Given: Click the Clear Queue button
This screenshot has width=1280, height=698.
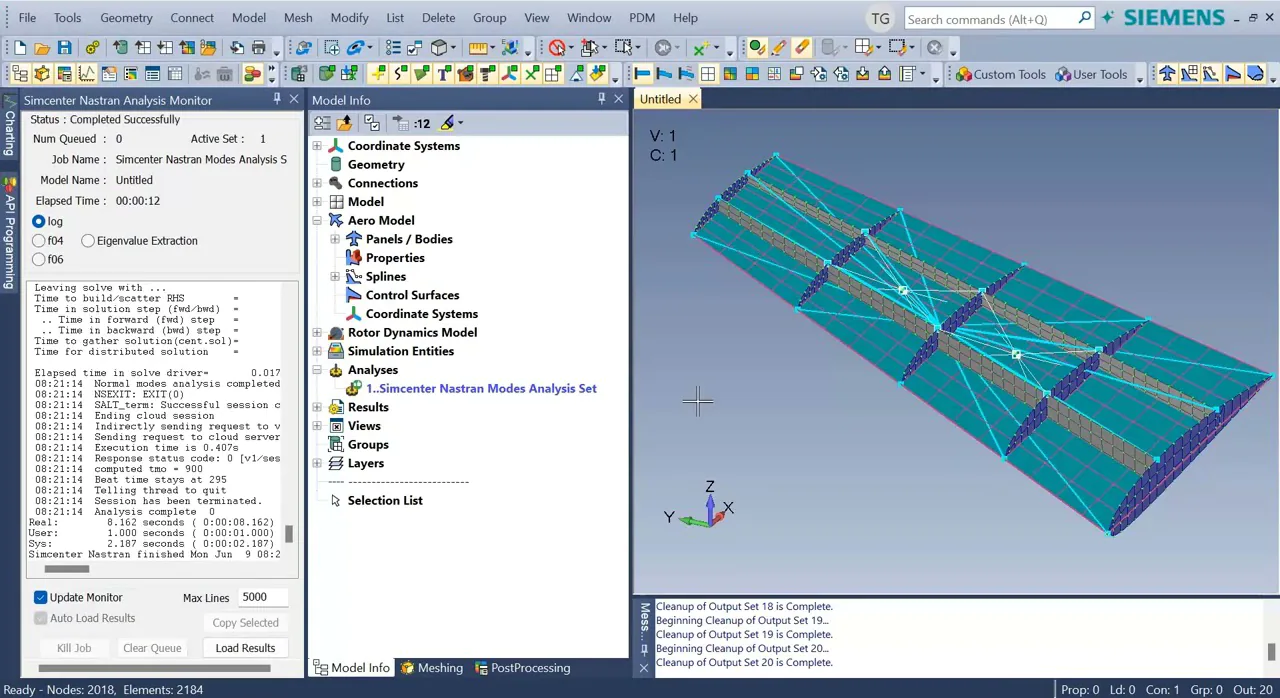Looking at the screenshot, I should coord(152,648).
